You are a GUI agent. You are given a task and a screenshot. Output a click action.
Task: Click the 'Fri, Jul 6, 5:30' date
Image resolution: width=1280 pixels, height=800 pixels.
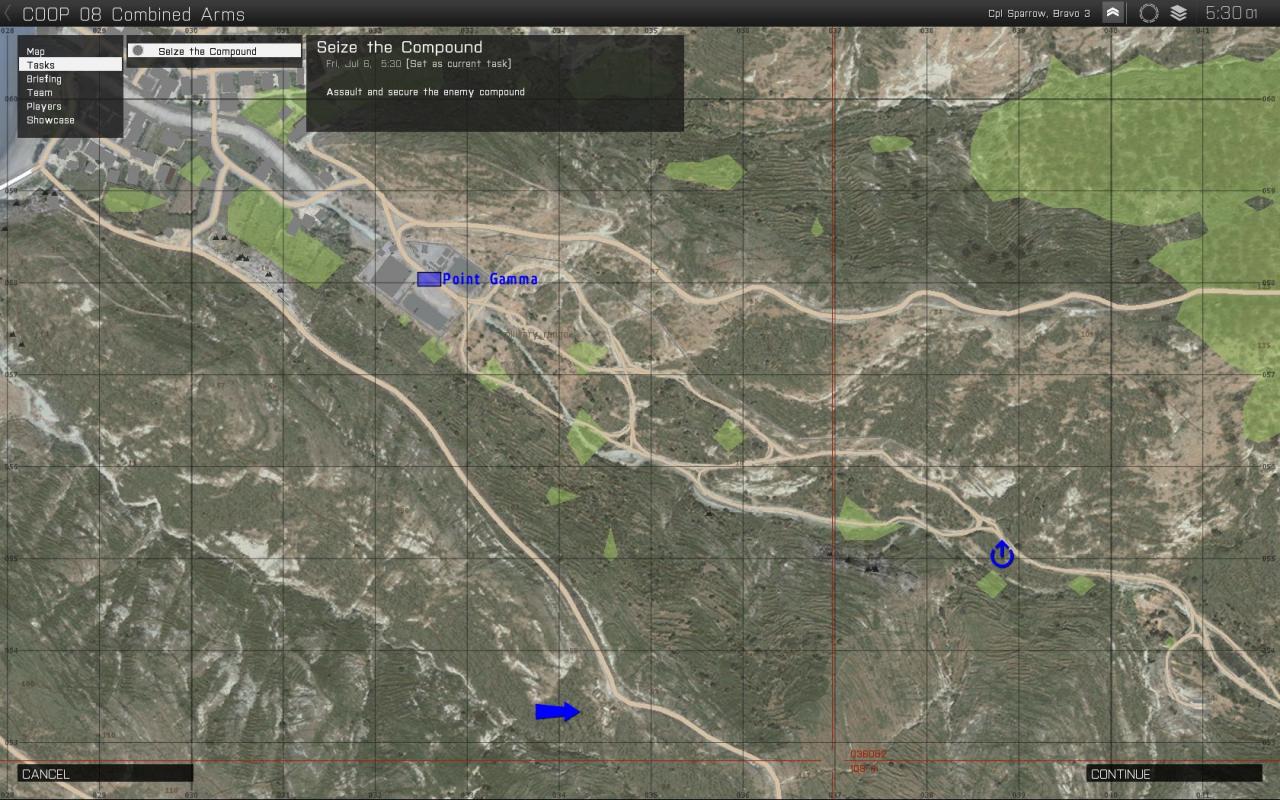point(363,64)
